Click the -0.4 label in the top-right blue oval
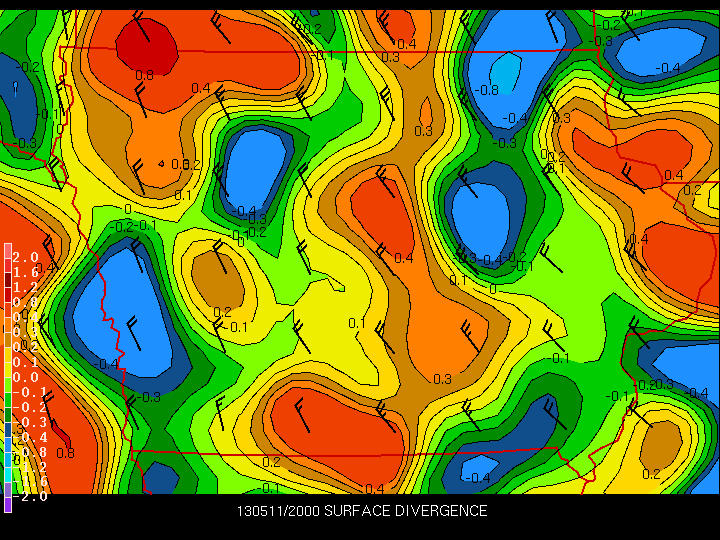The image size is (720, 540). pyautogui.click(x=668, y=68)
